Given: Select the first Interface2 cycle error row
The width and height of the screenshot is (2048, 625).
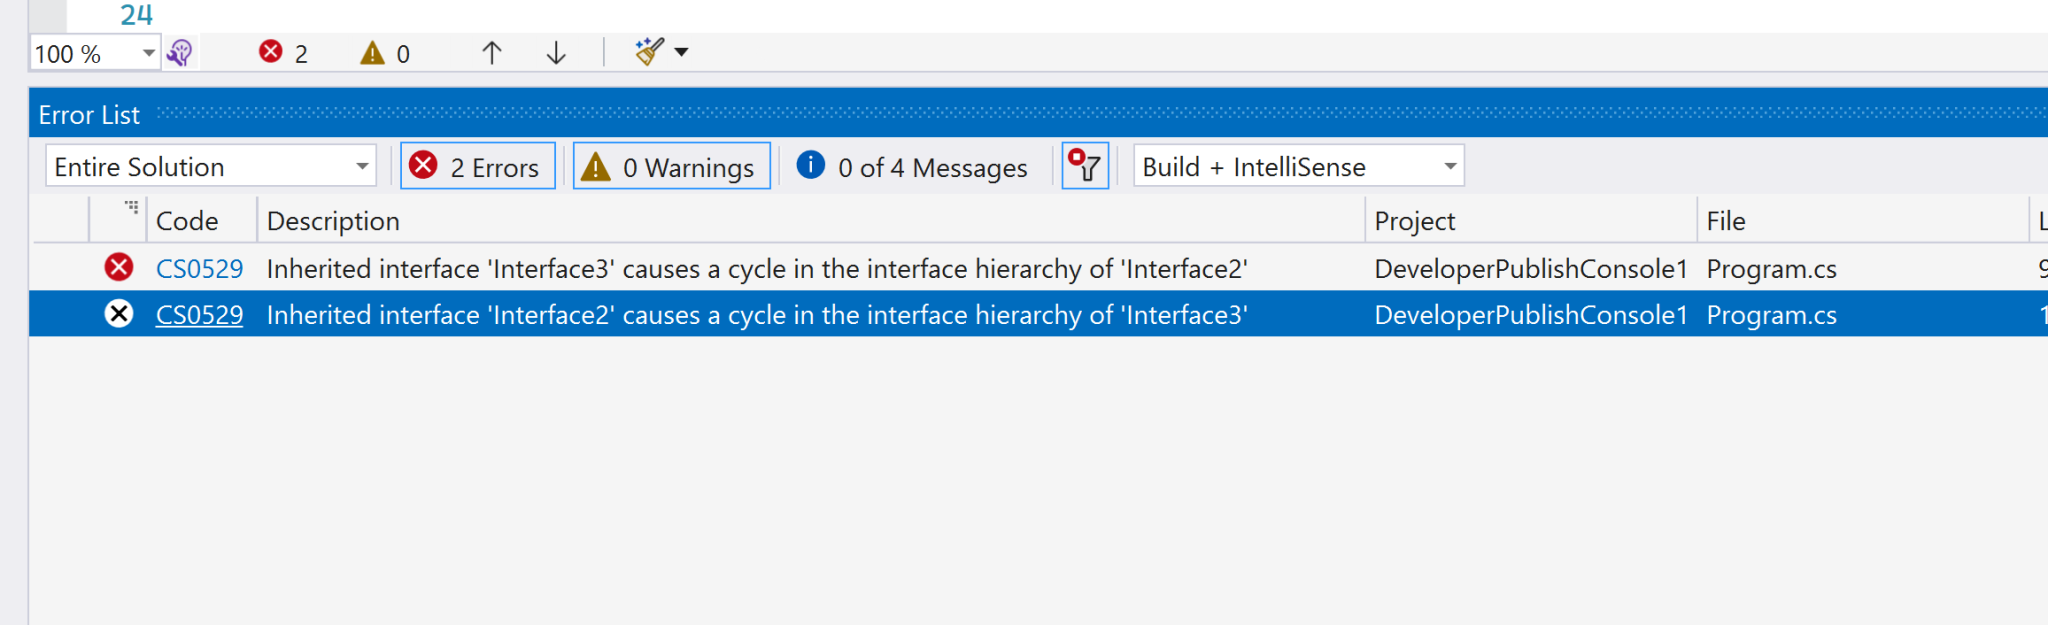Looking at the screenshot, I should click(700, 267).
